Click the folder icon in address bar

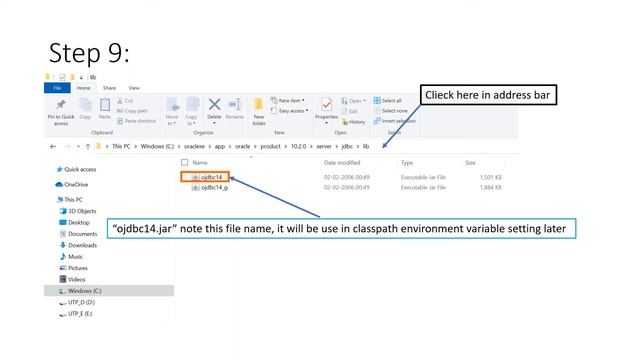[98, 146]
